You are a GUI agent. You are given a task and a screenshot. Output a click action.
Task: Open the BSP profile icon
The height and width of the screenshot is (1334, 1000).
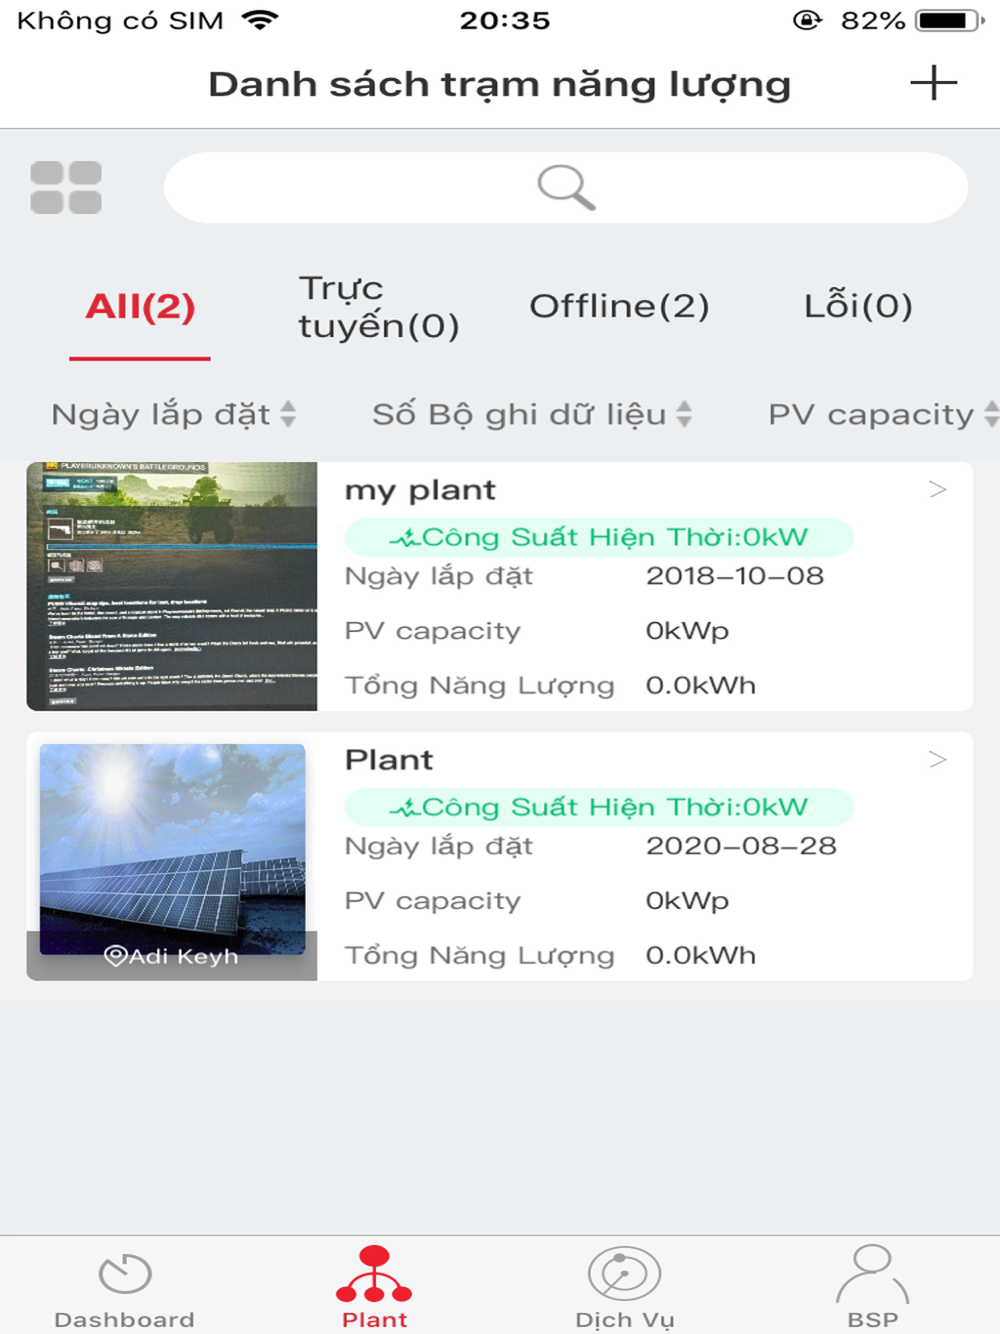click(872, 1273)
